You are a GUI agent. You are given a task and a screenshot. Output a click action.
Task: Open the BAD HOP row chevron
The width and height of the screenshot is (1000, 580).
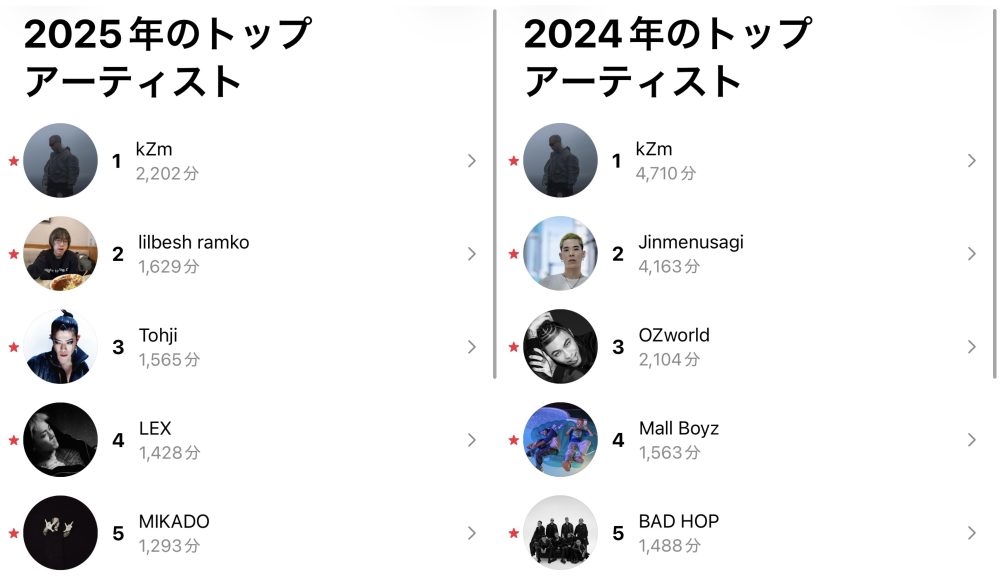(x=971, y=533)
